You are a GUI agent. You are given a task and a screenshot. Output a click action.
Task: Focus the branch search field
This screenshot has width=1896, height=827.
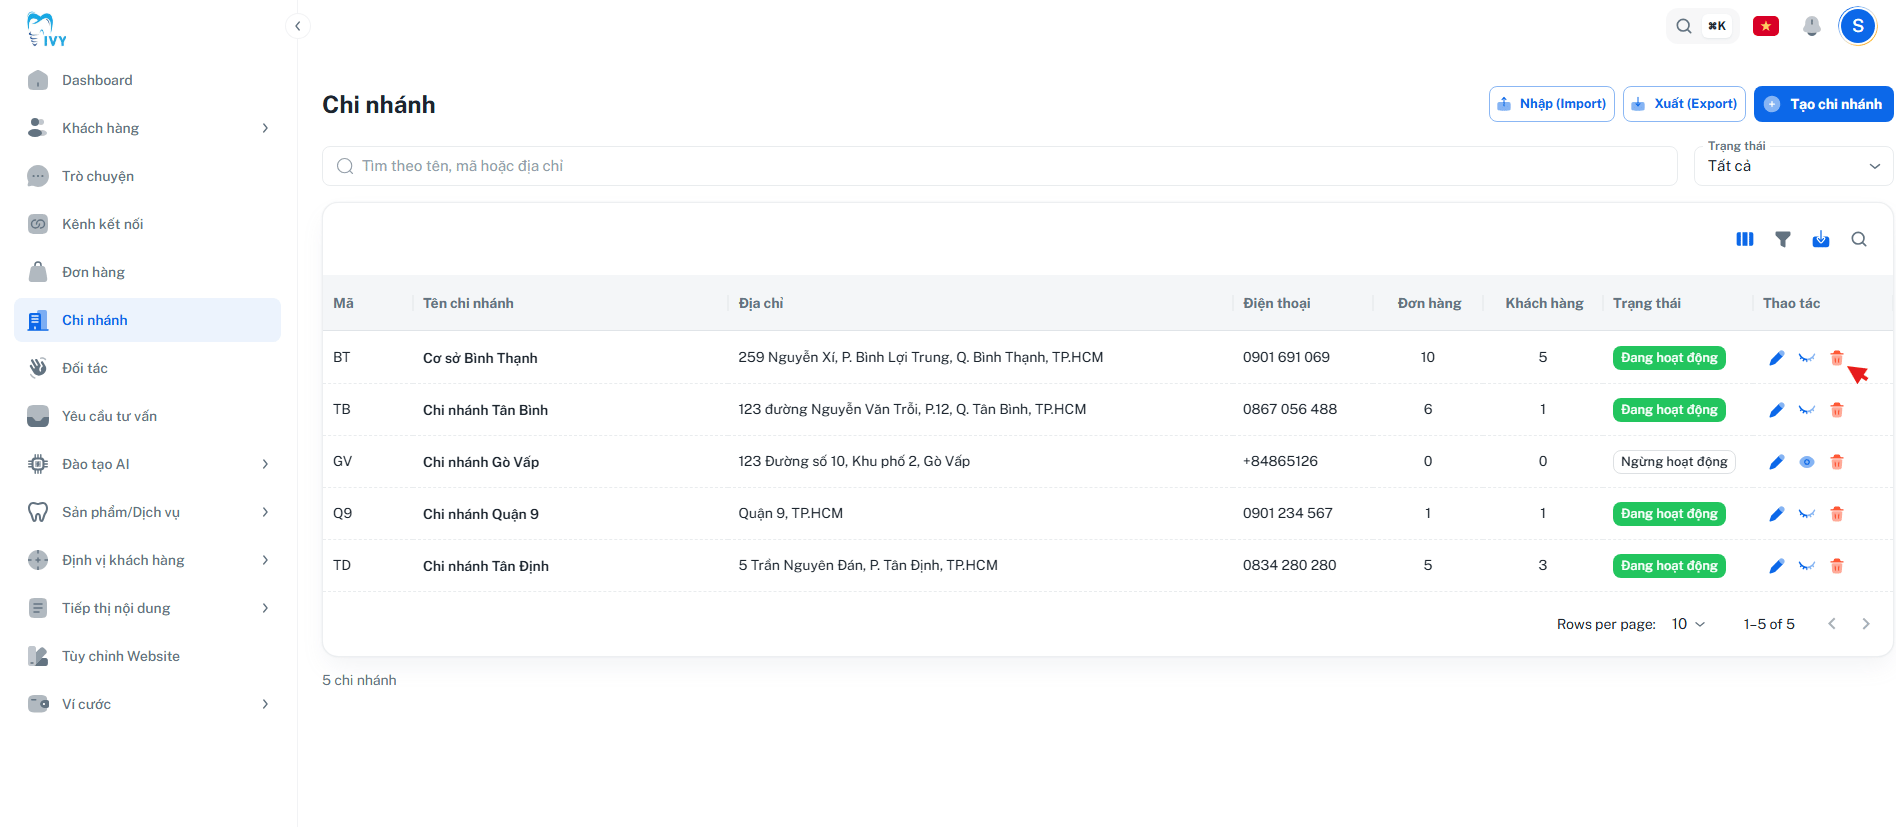[x=999, y=166]
